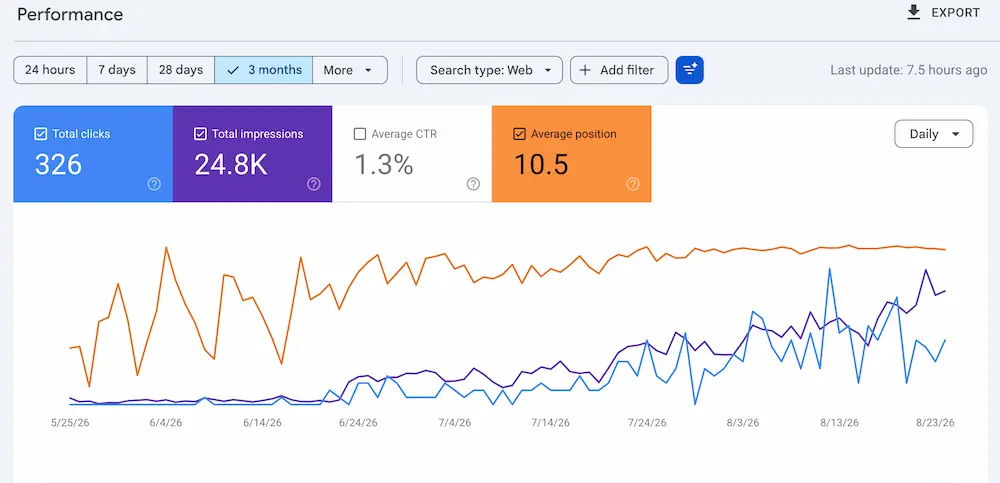Image resolution: width=1000 pixels, height=483 pixels.
Task: Click the 8/3/26 axis date label
Action: click(743, 423)
